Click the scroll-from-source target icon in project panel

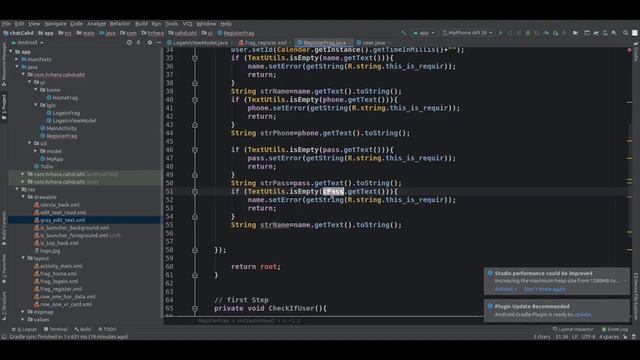click(x=129, y=42)
